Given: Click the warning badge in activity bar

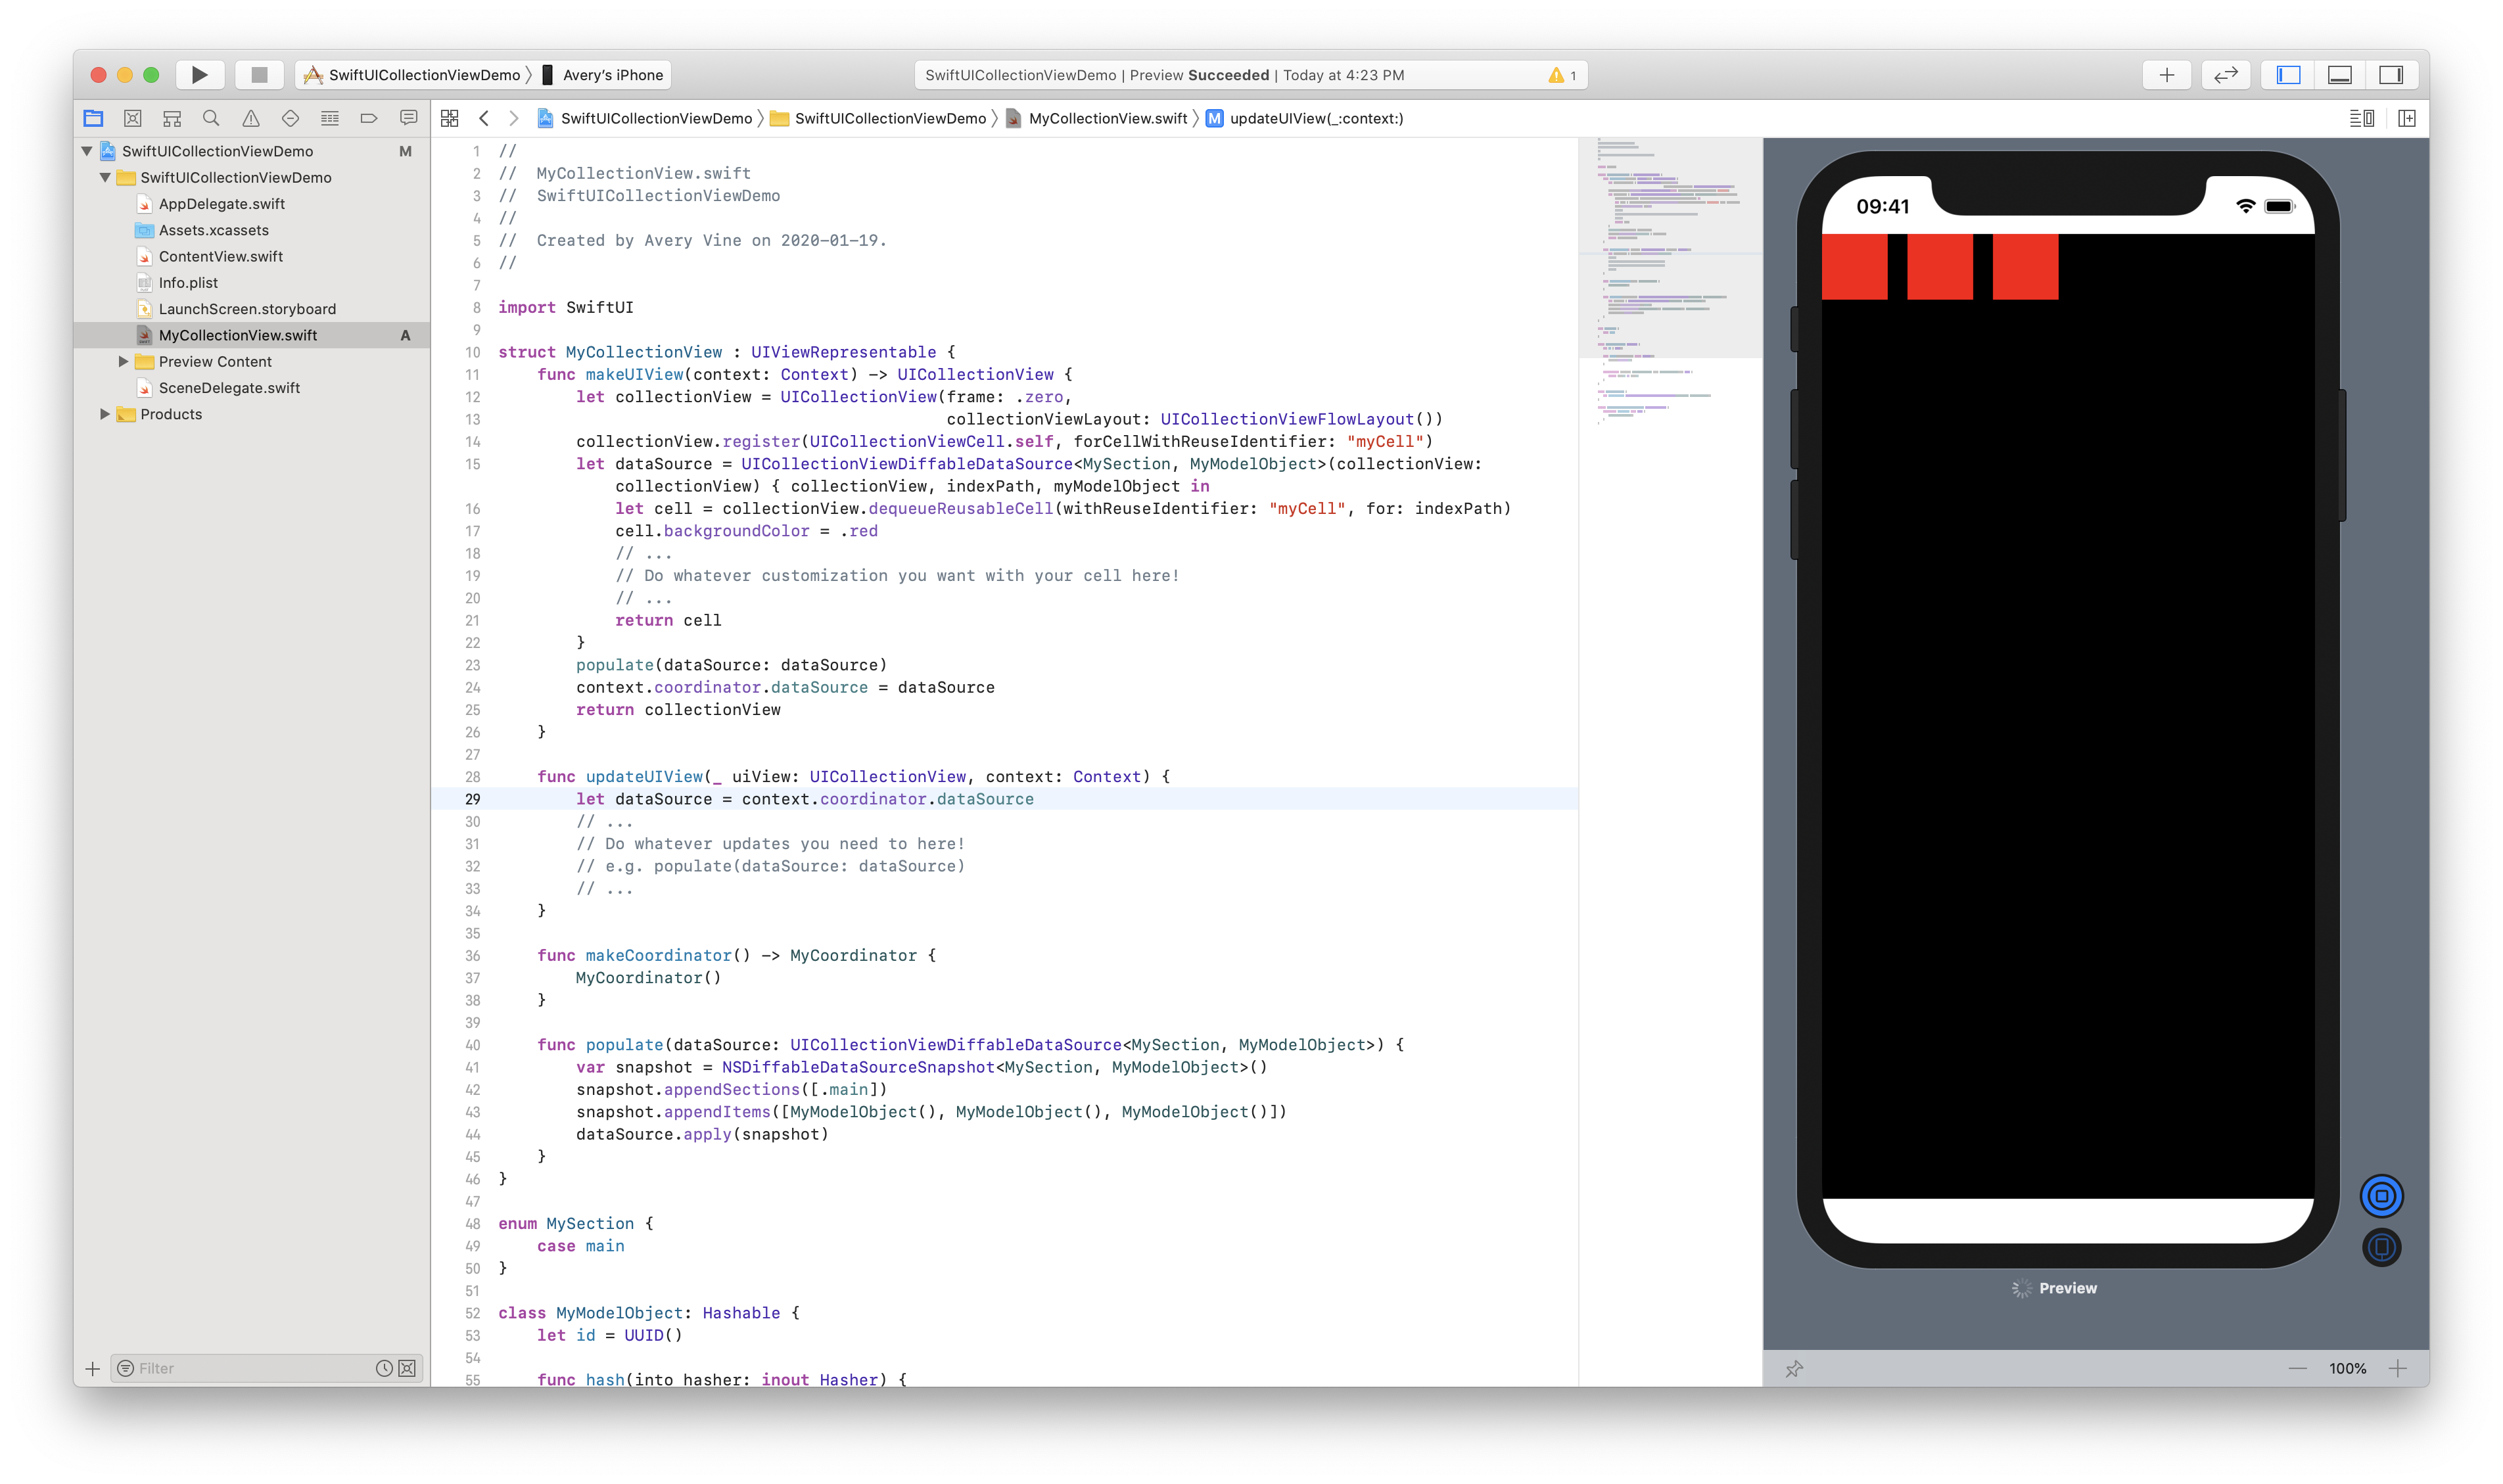Looking at the screenshot, I should tap(1562, 75).
